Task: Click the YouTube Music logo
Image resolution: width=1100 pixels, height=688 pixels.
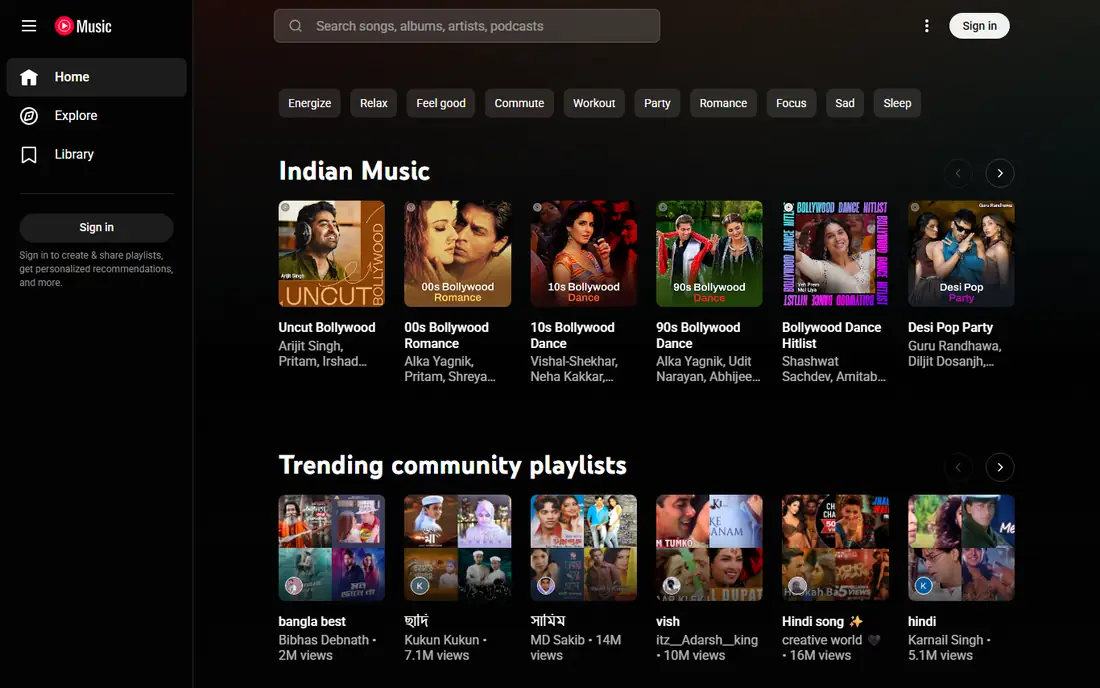Action: tap(83, 26)
